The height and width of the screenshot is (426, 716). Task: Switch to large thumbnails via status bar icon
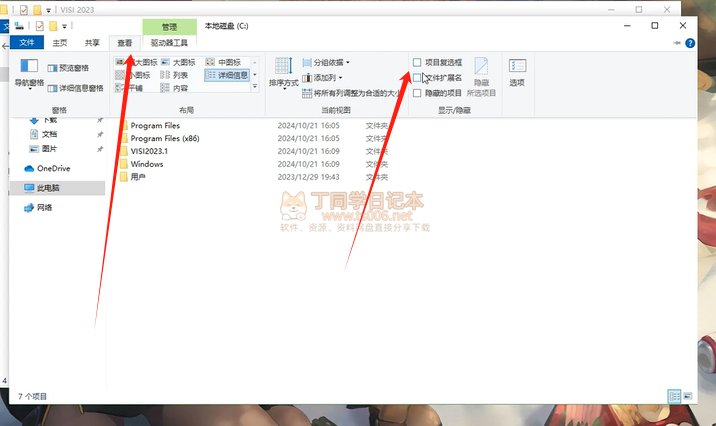click(x=688, y=396)
